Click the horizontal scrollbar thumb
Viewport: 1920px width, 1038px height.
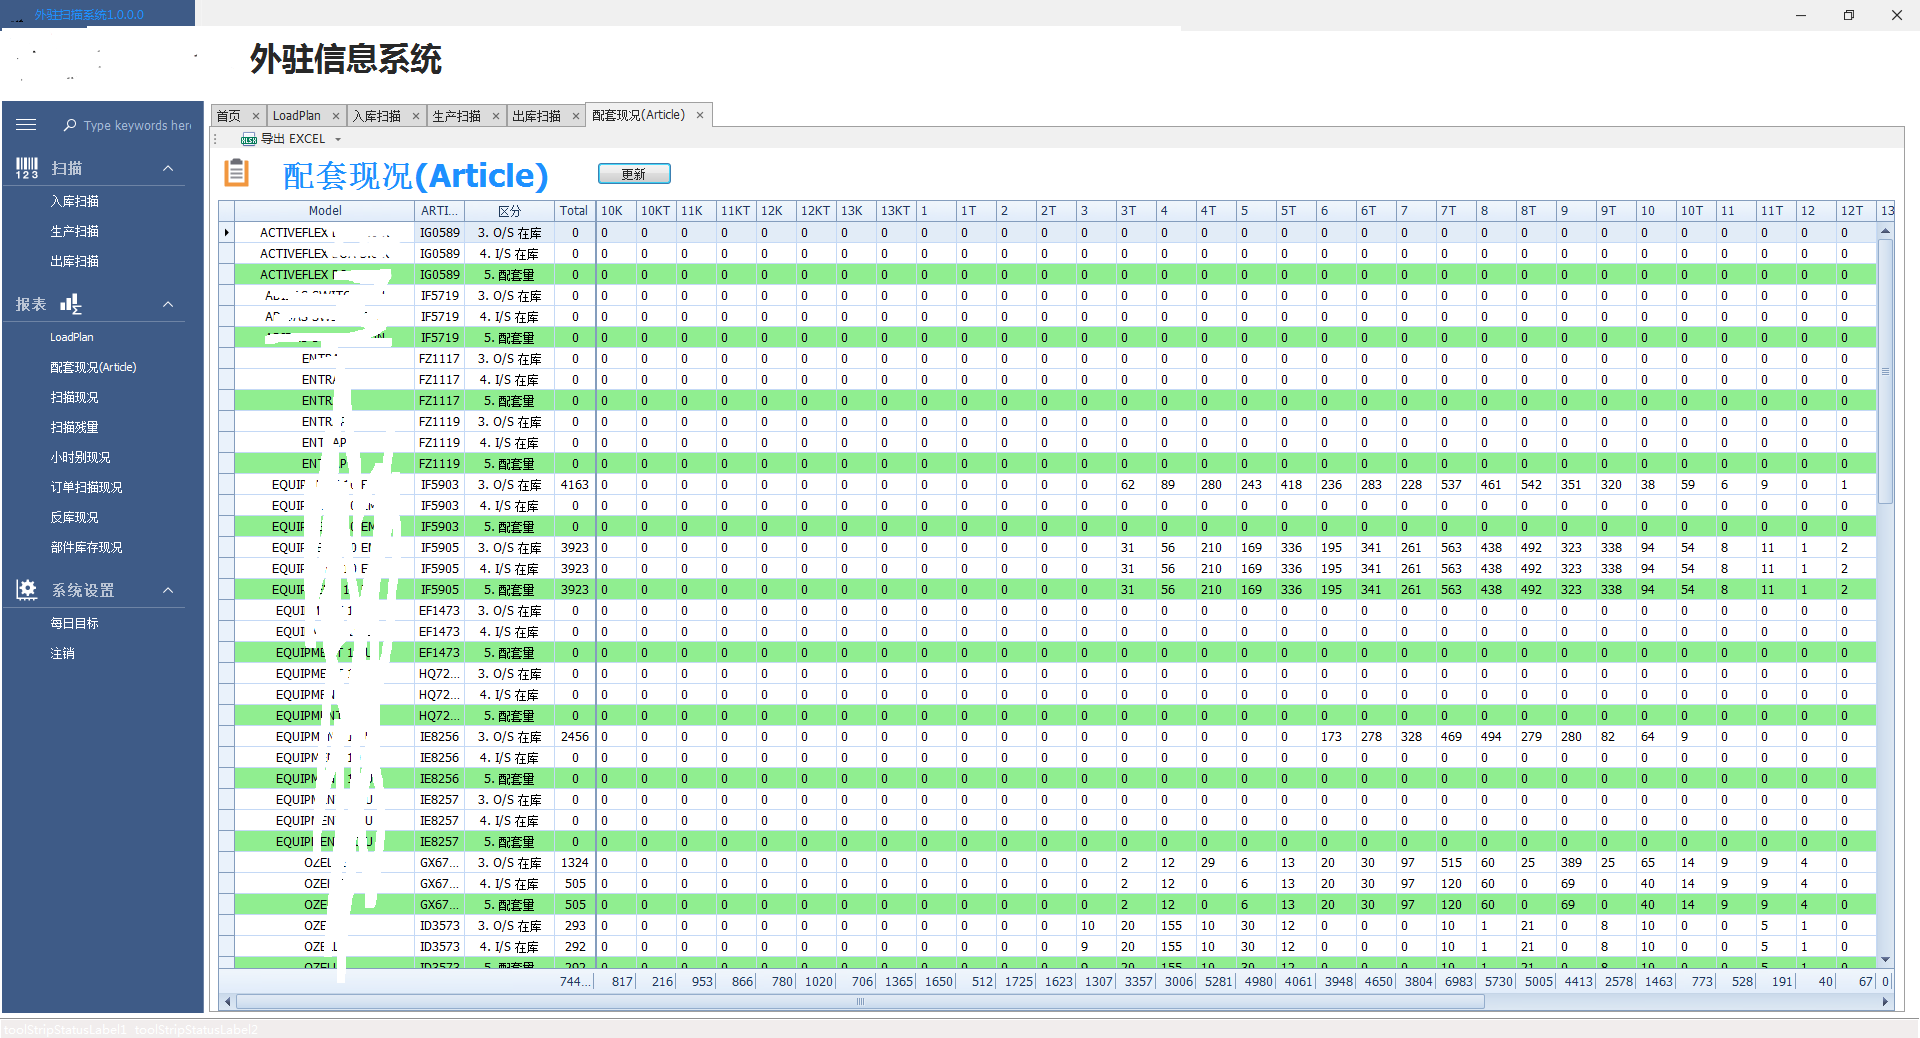[860, 1002]
